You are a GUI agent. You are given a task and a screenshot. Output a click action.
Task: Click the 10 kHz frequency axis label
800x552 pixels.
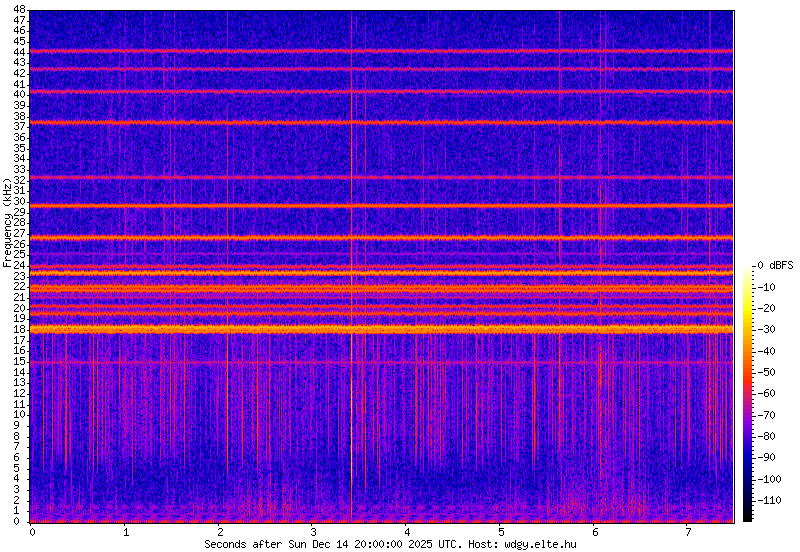[x=19, y=415]
